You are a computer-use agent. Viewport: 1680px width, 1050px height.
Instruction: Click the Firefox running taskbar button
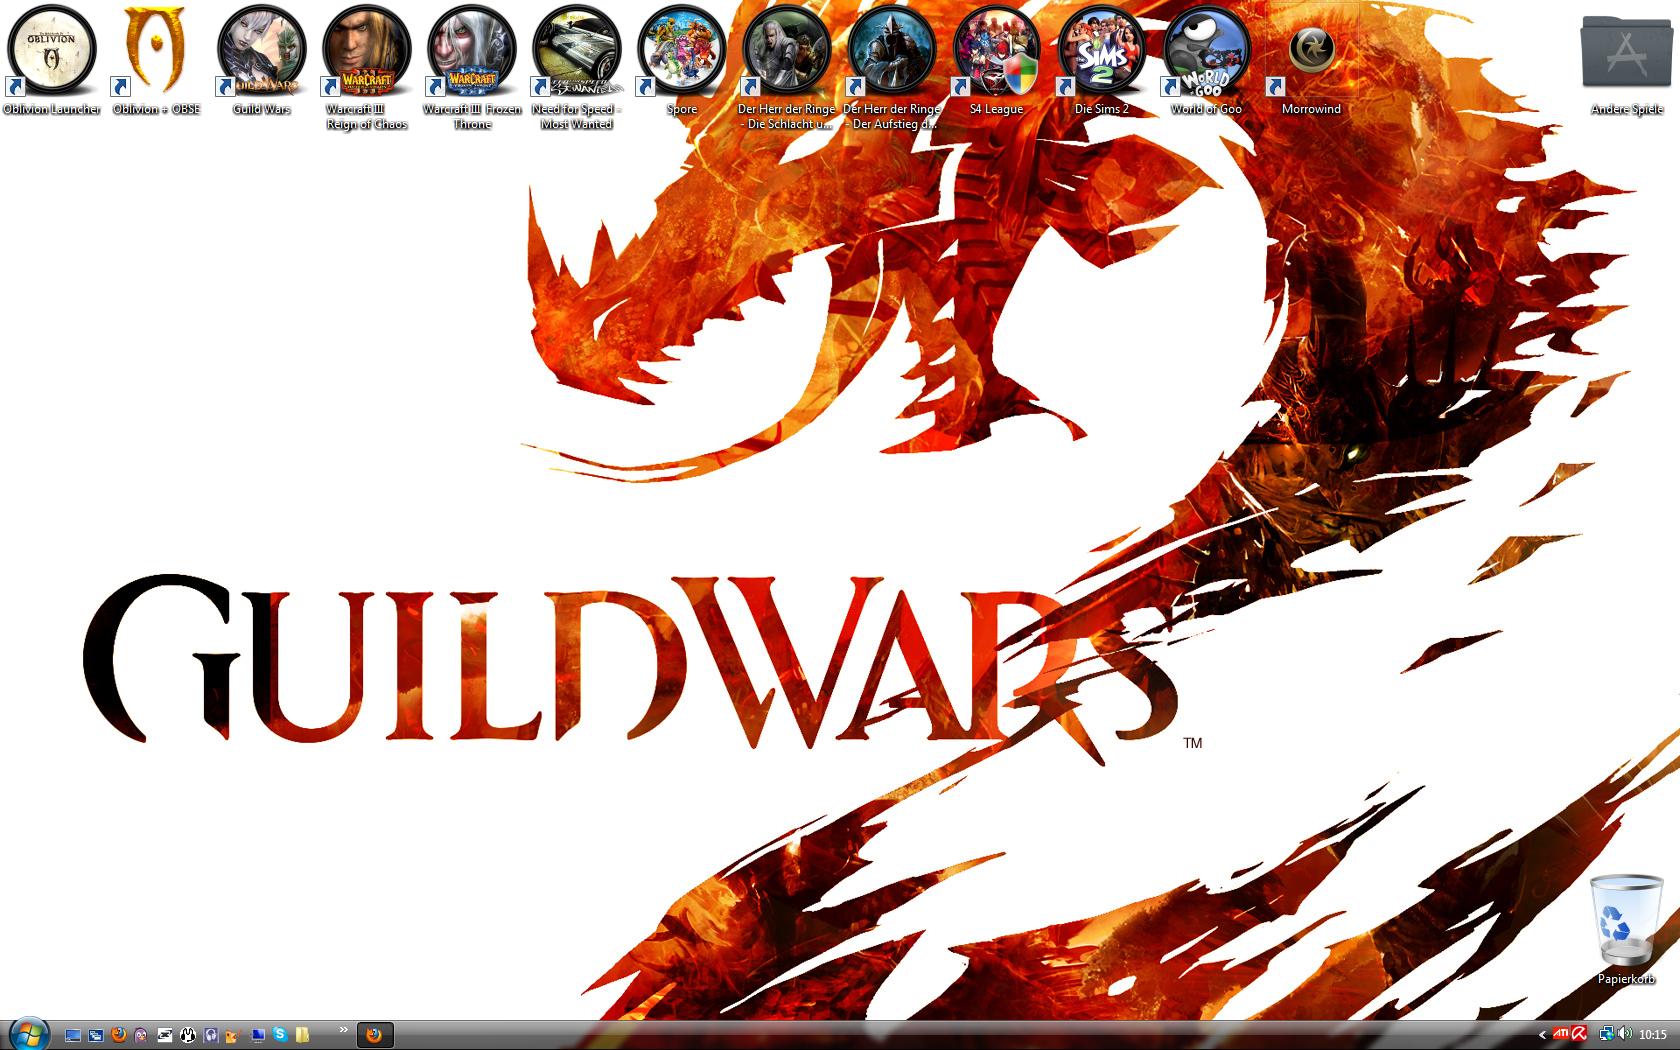click(375, 1035)
